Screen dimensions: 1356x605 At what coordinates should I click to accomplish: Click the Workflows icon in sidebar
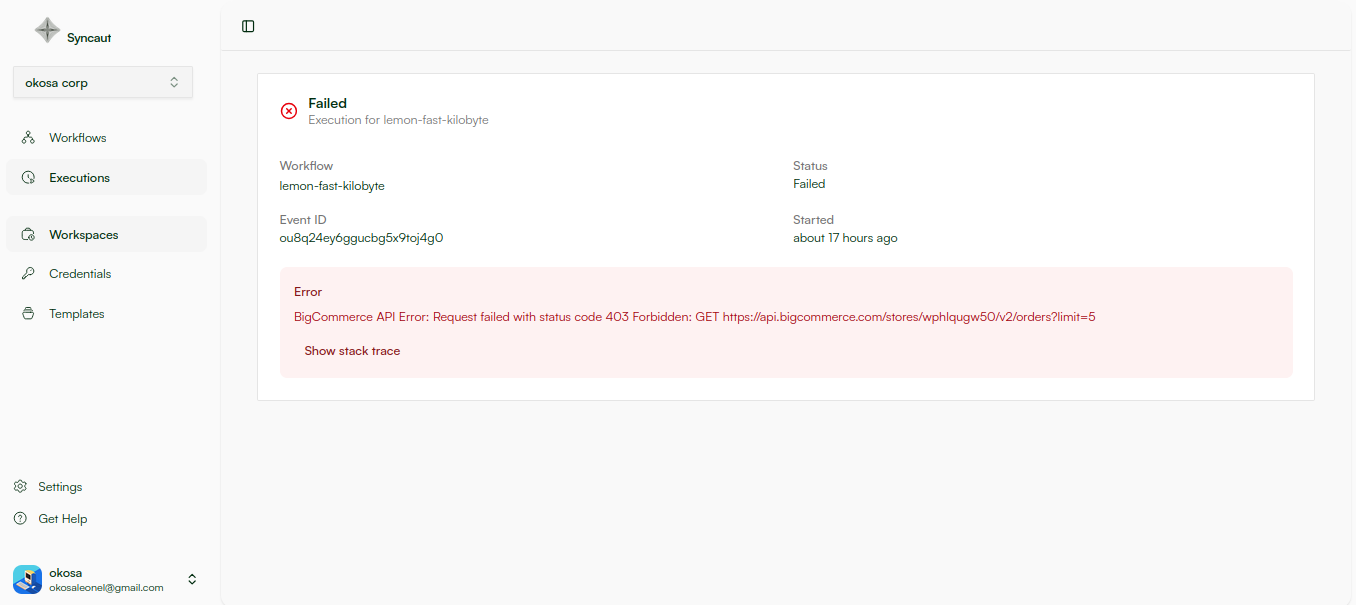pyautogui.click(x=29, y=138)
